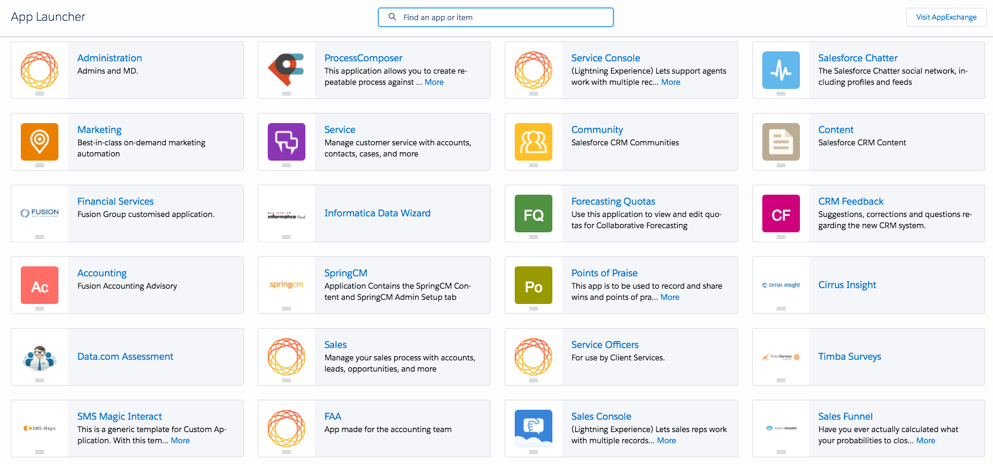This screenshot has height=464, width=993.
Task: Click 'For use by Client Services.' text
Action: coord(618,358)
